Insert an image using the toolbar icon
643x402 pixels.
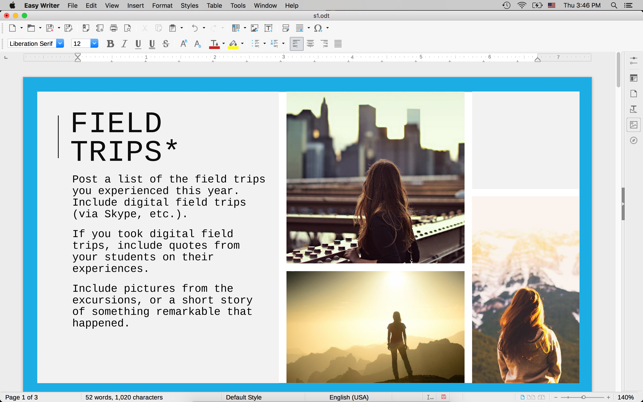pos(254,28)
